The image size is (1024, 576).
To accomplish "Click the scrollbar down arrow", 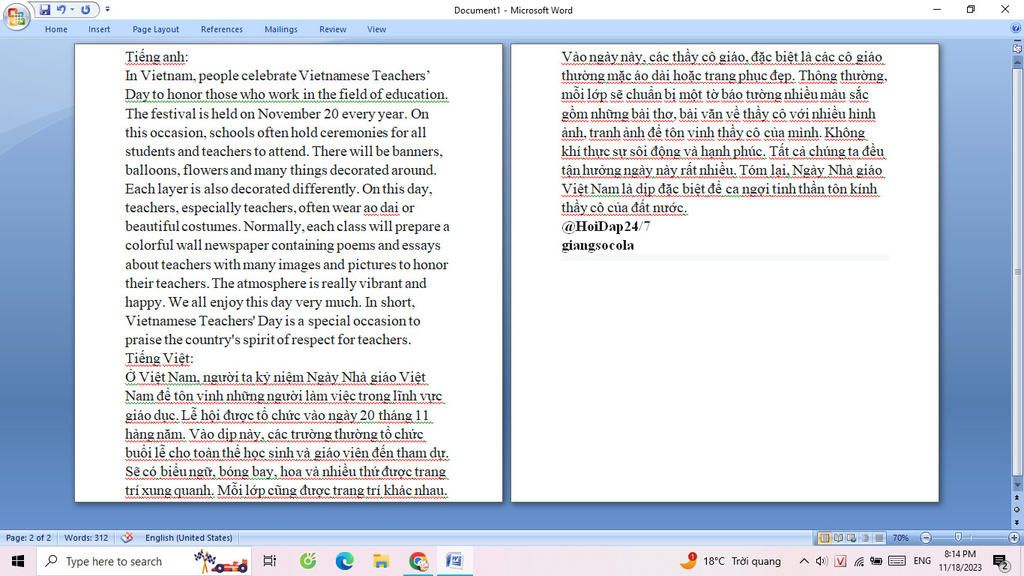I will (x=1017, y=485).
